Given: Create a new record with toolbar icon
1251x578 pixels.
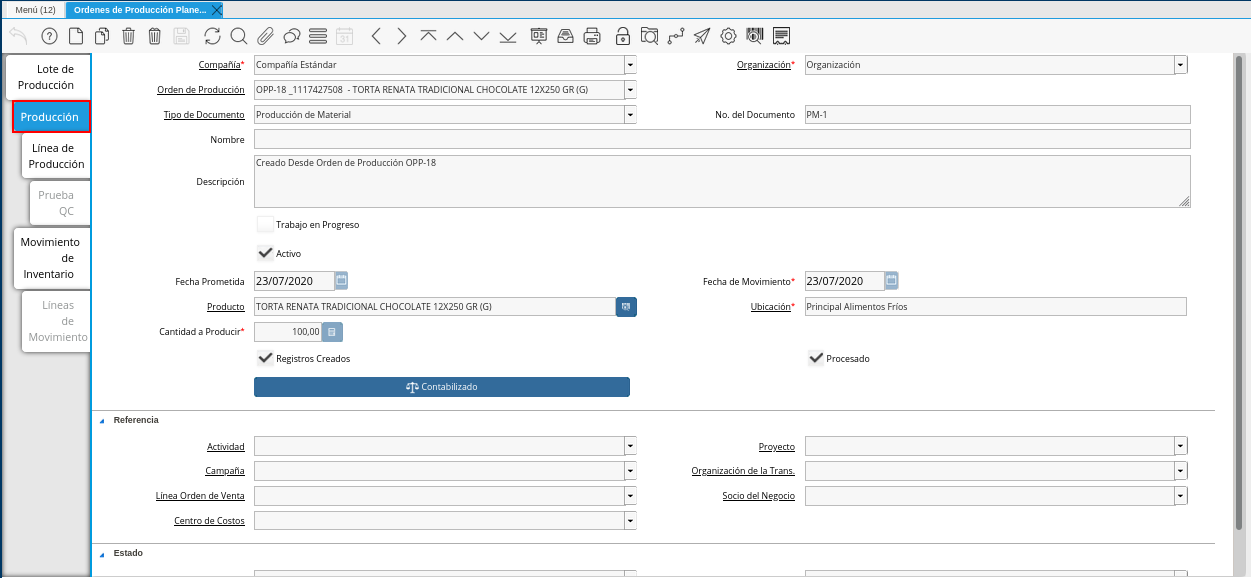Looking at the screenshot, I should click(76, 37).
